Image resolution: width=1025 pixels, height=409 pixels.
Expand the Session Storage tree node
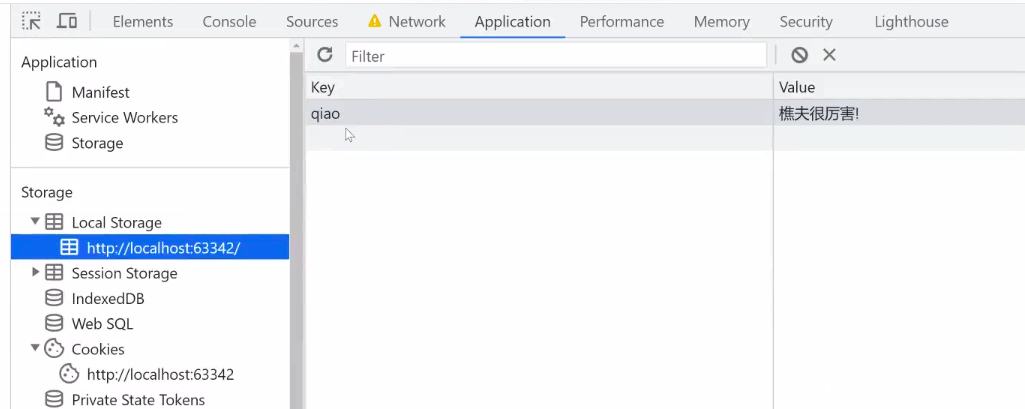pyautogui.click(x=36, y=273)
